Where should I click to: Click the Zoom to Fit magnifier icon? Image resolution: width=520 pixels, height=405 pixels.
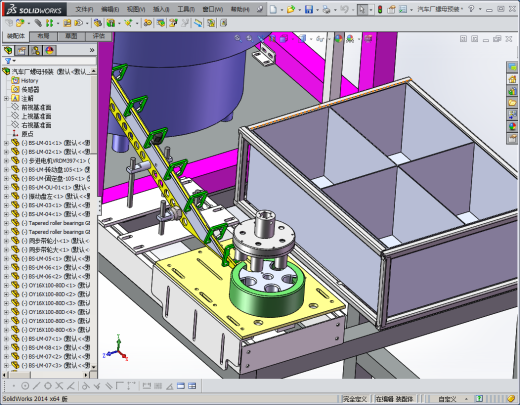[238, 39]
